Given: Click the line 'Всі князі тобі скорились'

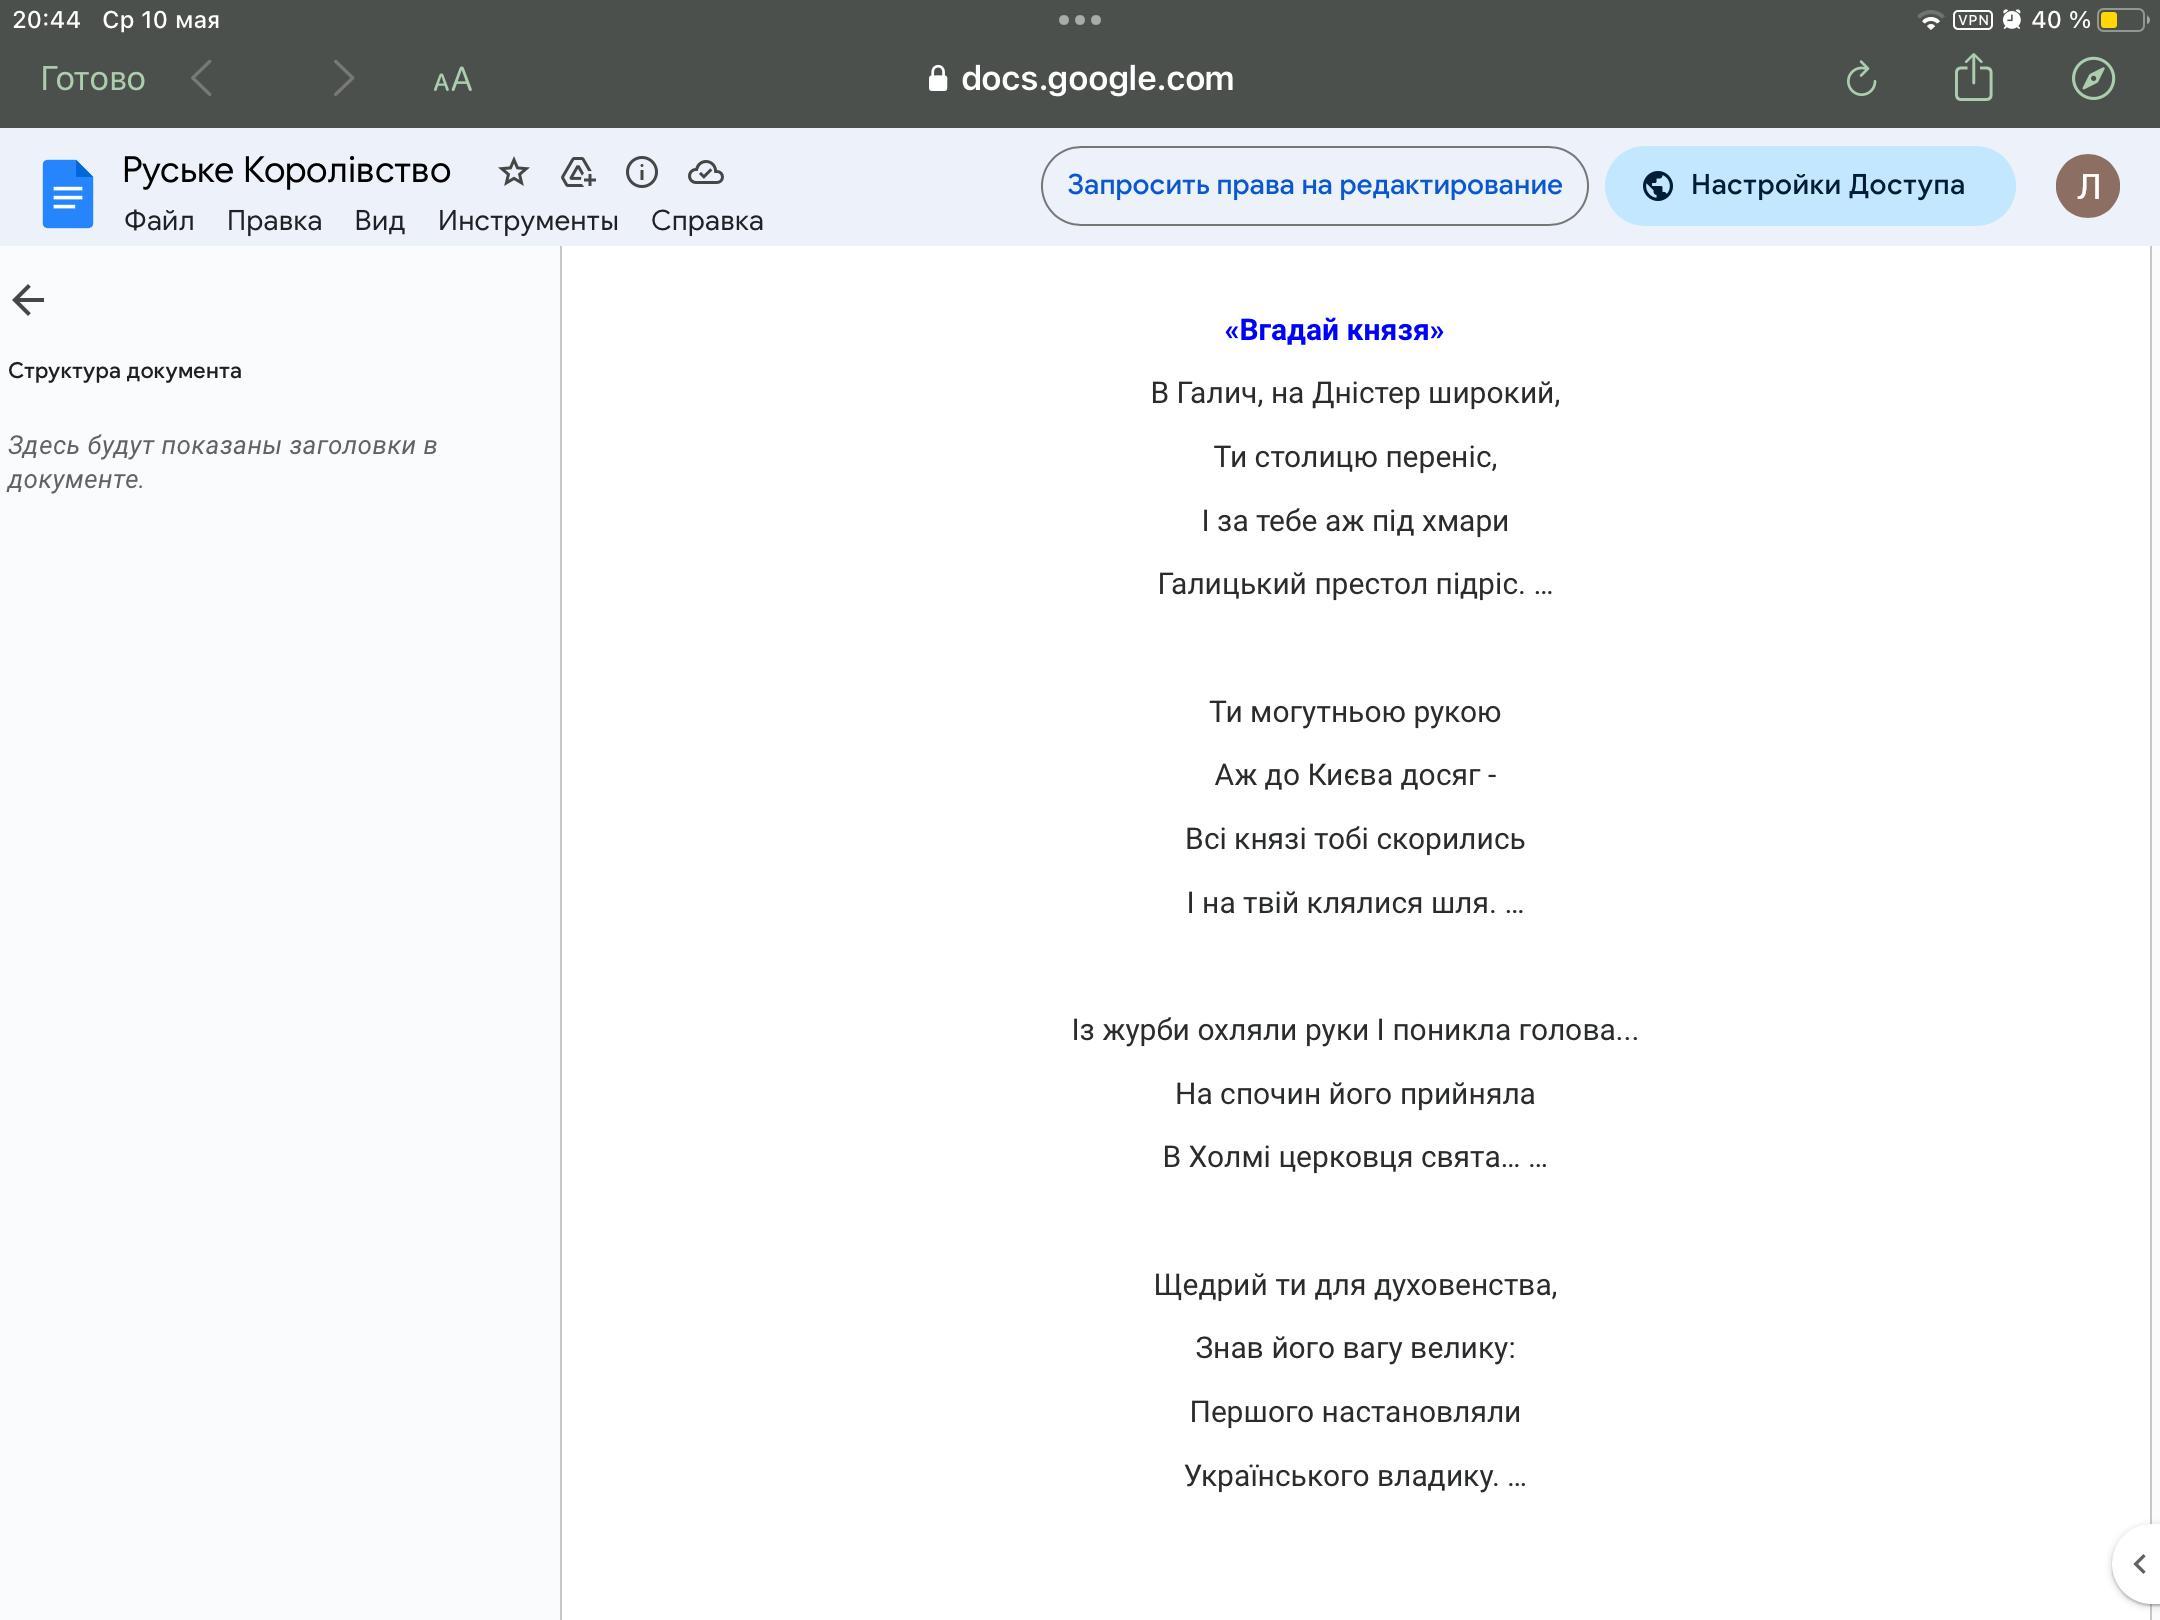Looking at the screenshot, I should pos(1355,839).
